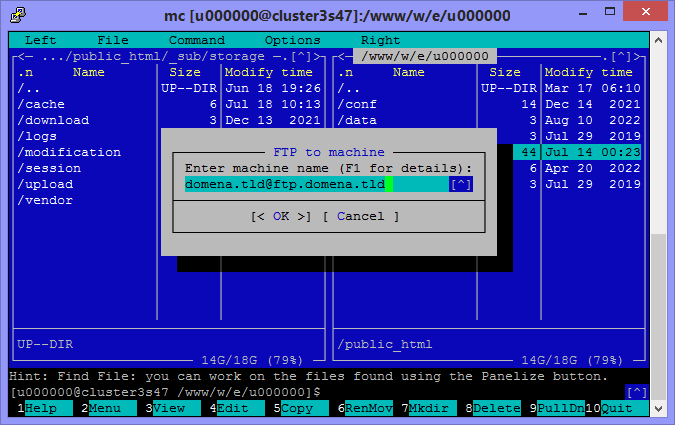Click right panel path /www/w/e/u000000

coord(425,56)
